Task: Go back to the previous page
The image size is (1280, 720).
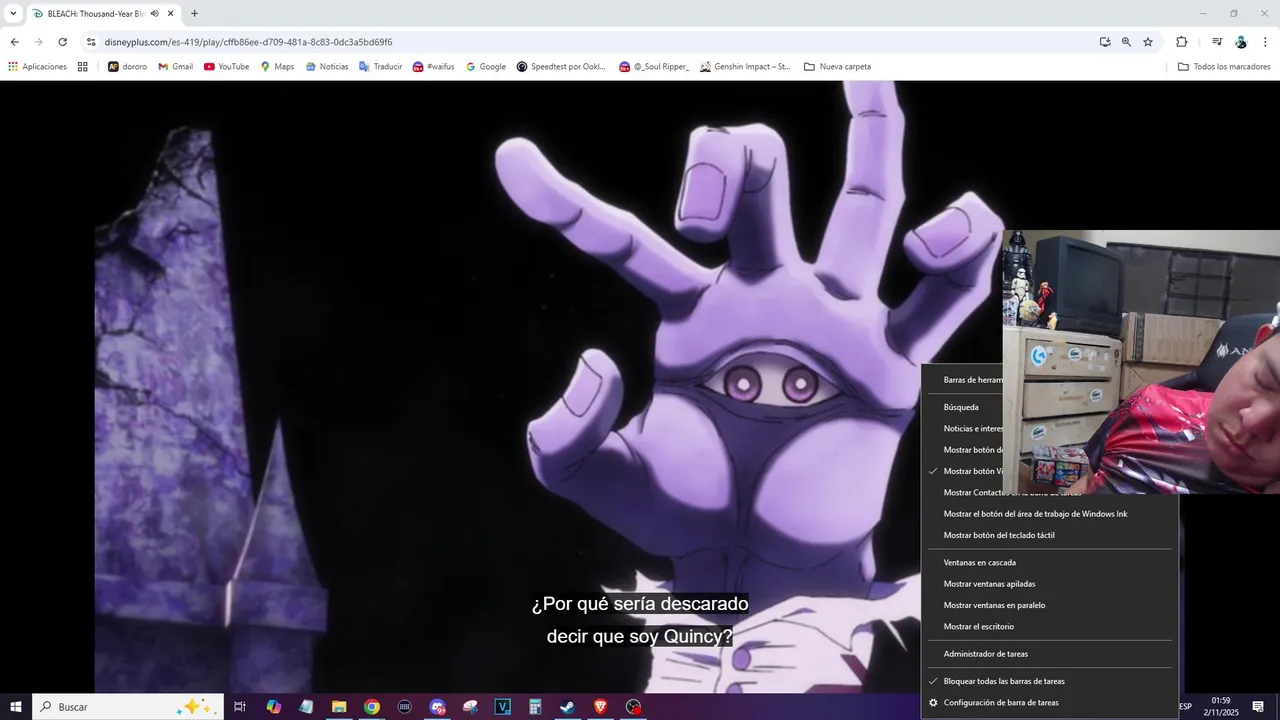Action: (15, 42)
